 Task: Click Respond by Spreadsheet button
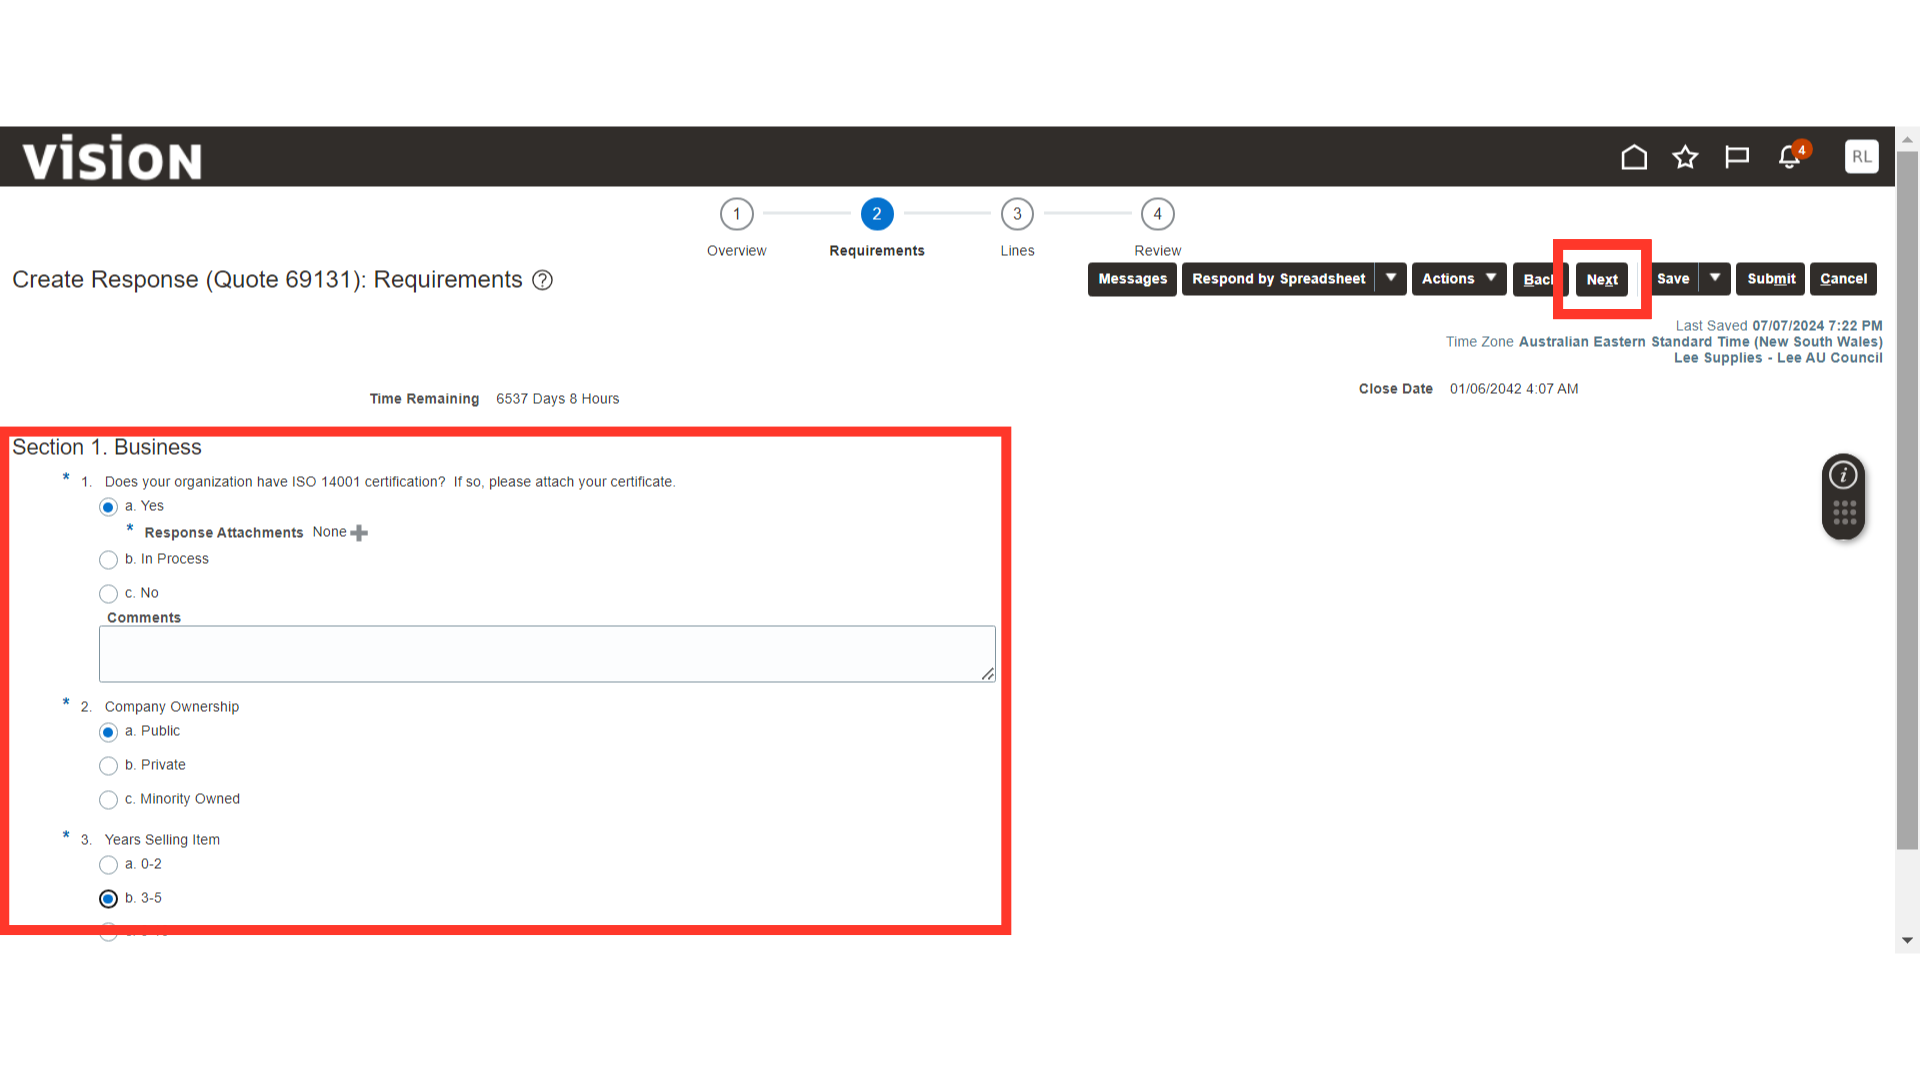1278,279
